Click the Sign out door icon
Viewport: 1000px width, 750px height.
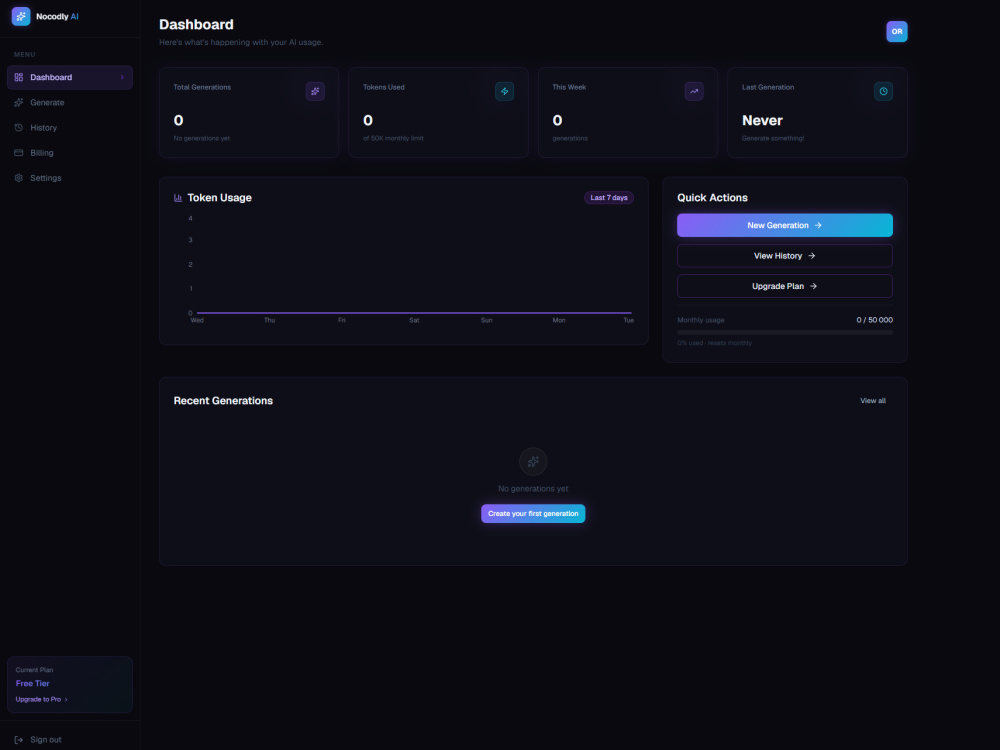pyautogui.click(x=18, y=740)
